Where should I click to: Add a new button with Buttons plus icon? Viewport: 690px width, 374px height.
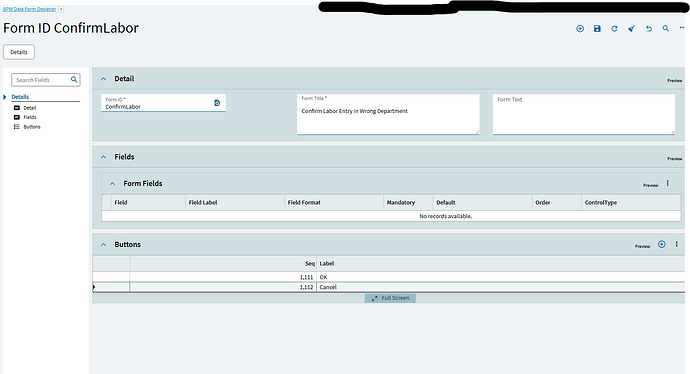coord(661,244)
